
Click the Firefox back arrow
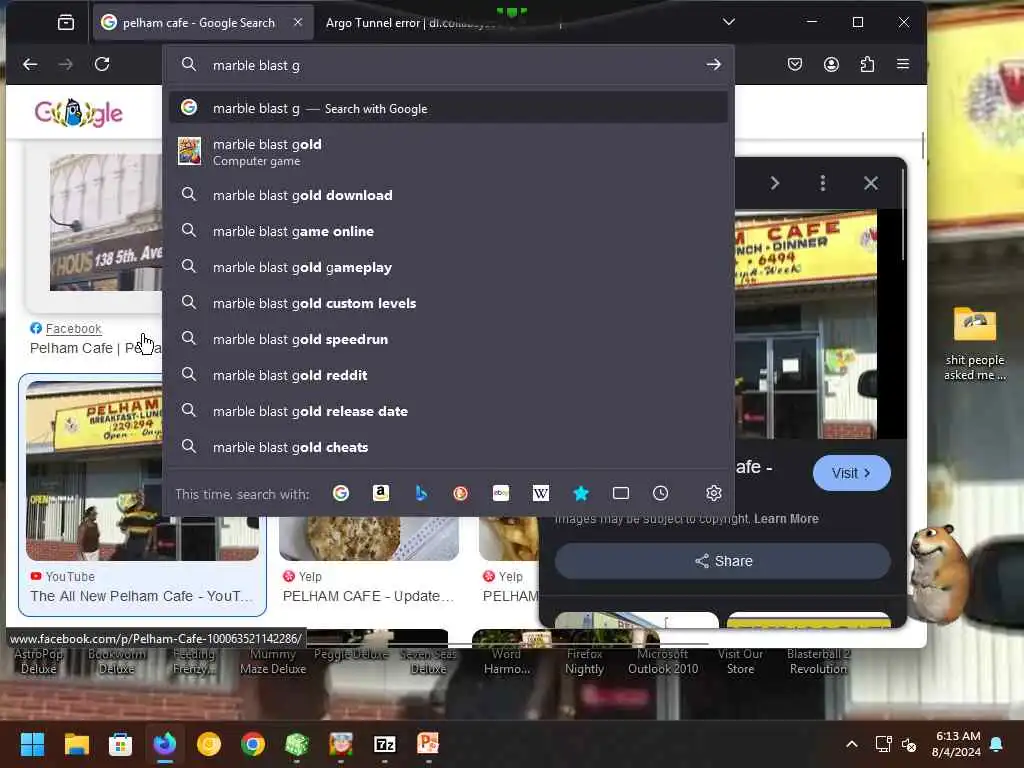click(x=30, y=64)
